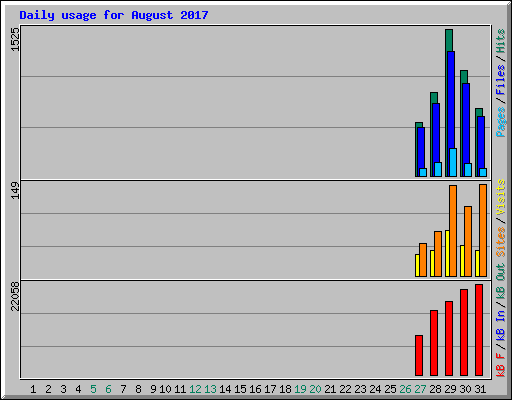
Task: Click the 'Visits' legend label
Action: tap(501, 197)
